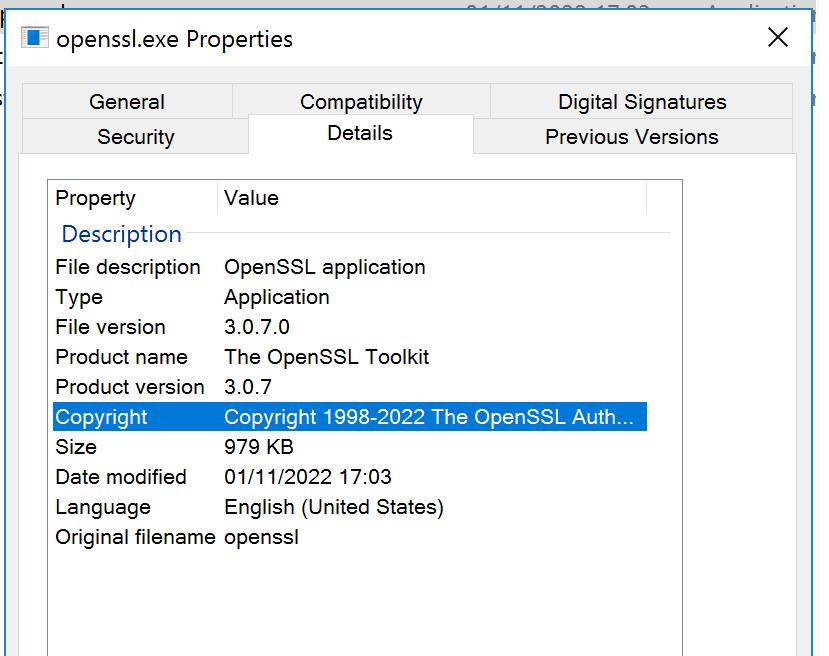This screenshot has height=656, width=829.
Task: Switch to the General tab
Action: pyautogui.click(x=127, y=102)
